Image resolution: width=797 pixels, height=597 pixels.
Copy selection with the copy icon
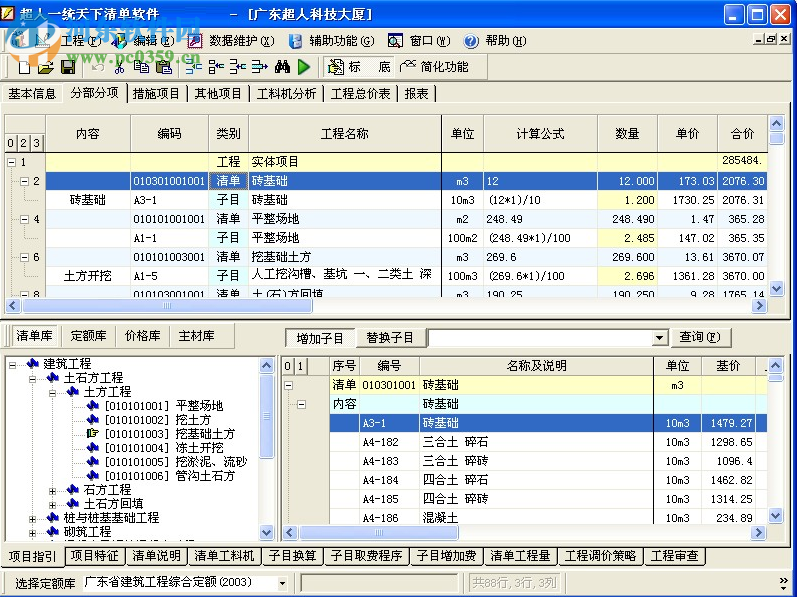(x=141, y=67)
